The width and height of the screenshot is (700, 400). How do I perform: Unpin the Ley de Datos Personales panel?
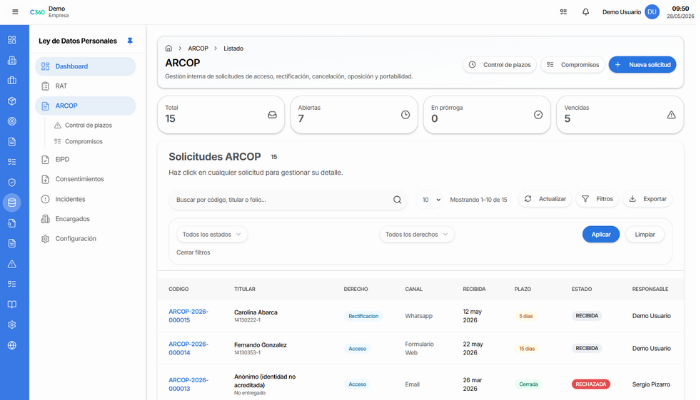pyautogui.click(x=130, y=41)
